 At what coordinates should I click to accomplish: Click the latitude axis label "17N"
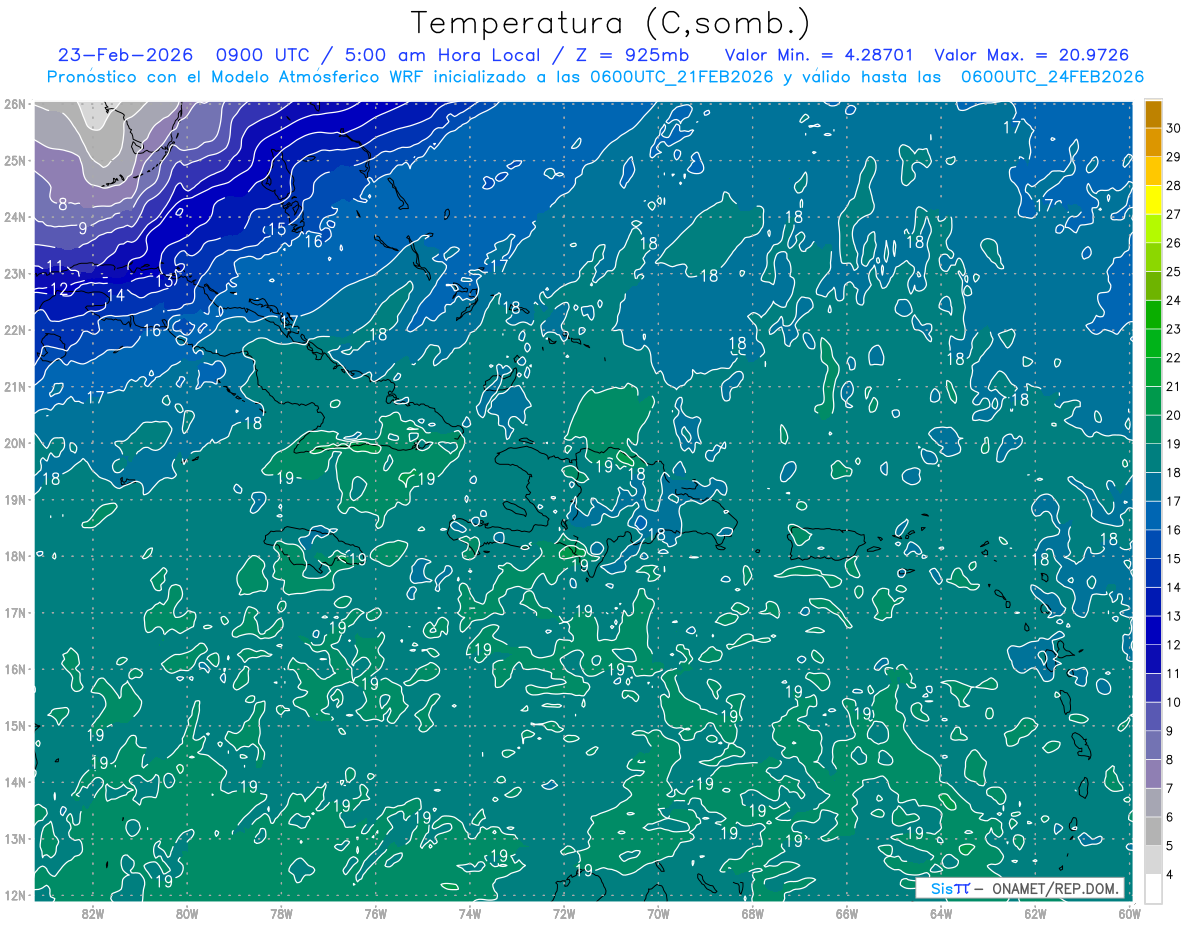pos(14,612)
